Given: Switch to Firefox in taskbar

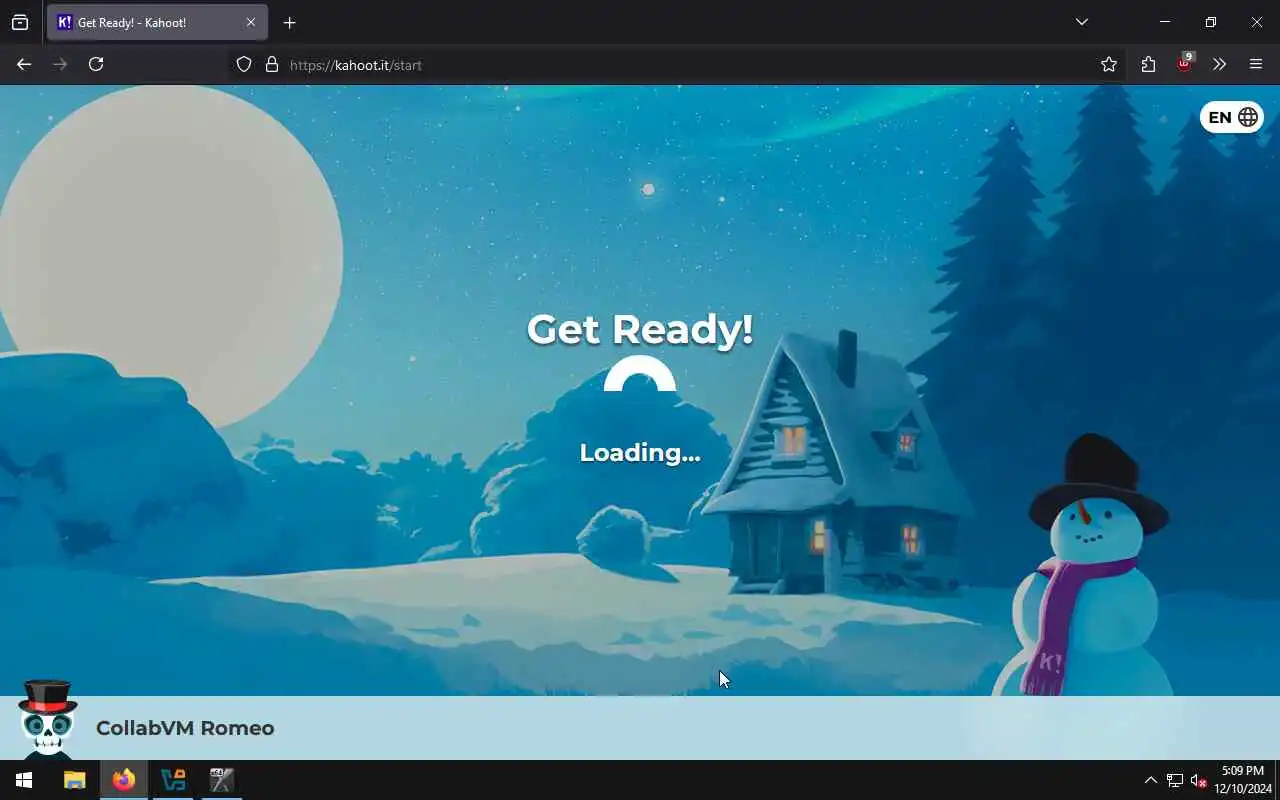Looking at the screenshot, I should (124, 780).
